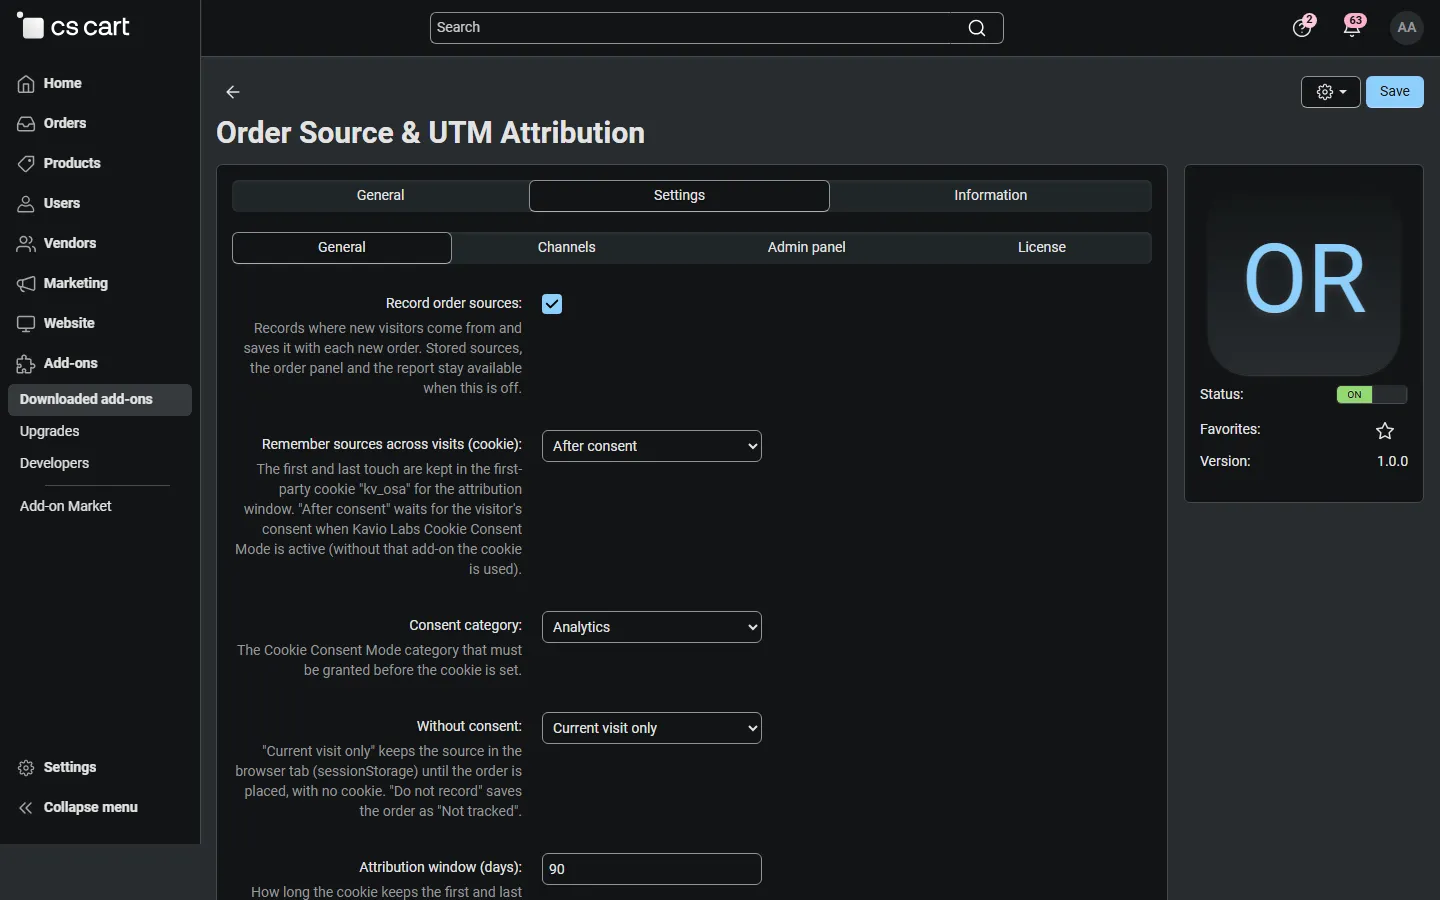Open the Add-on Market link
This screenshot has width=1440, height=900.
66,507
